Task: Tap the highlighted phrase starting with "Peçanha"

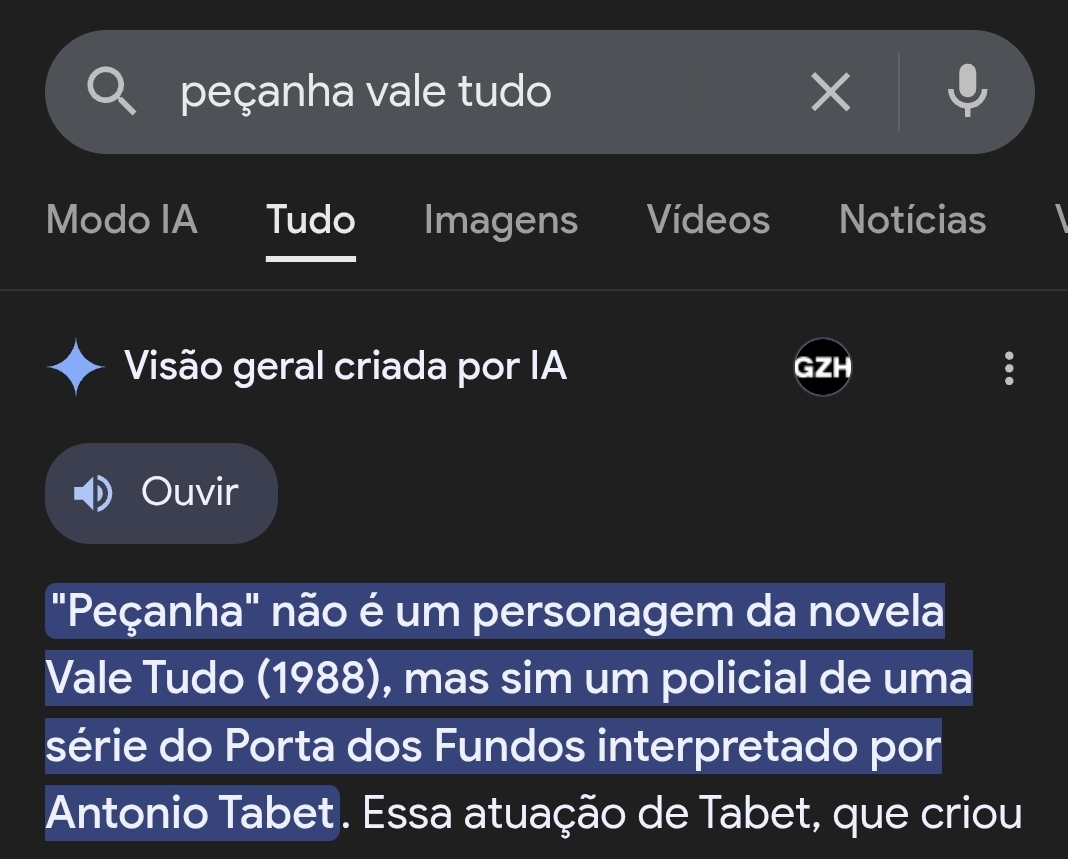Action: point(148,612)
